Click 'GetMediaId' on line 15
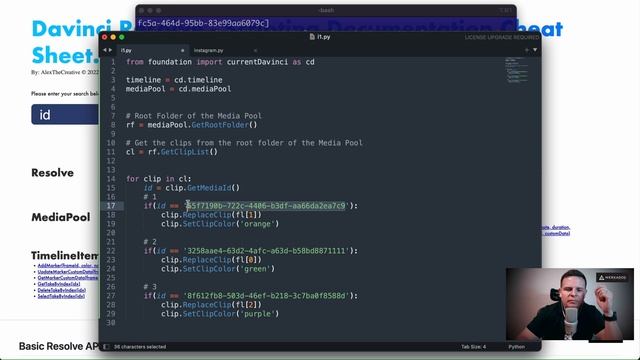640x360 pixels. click(x=209, y=188)
